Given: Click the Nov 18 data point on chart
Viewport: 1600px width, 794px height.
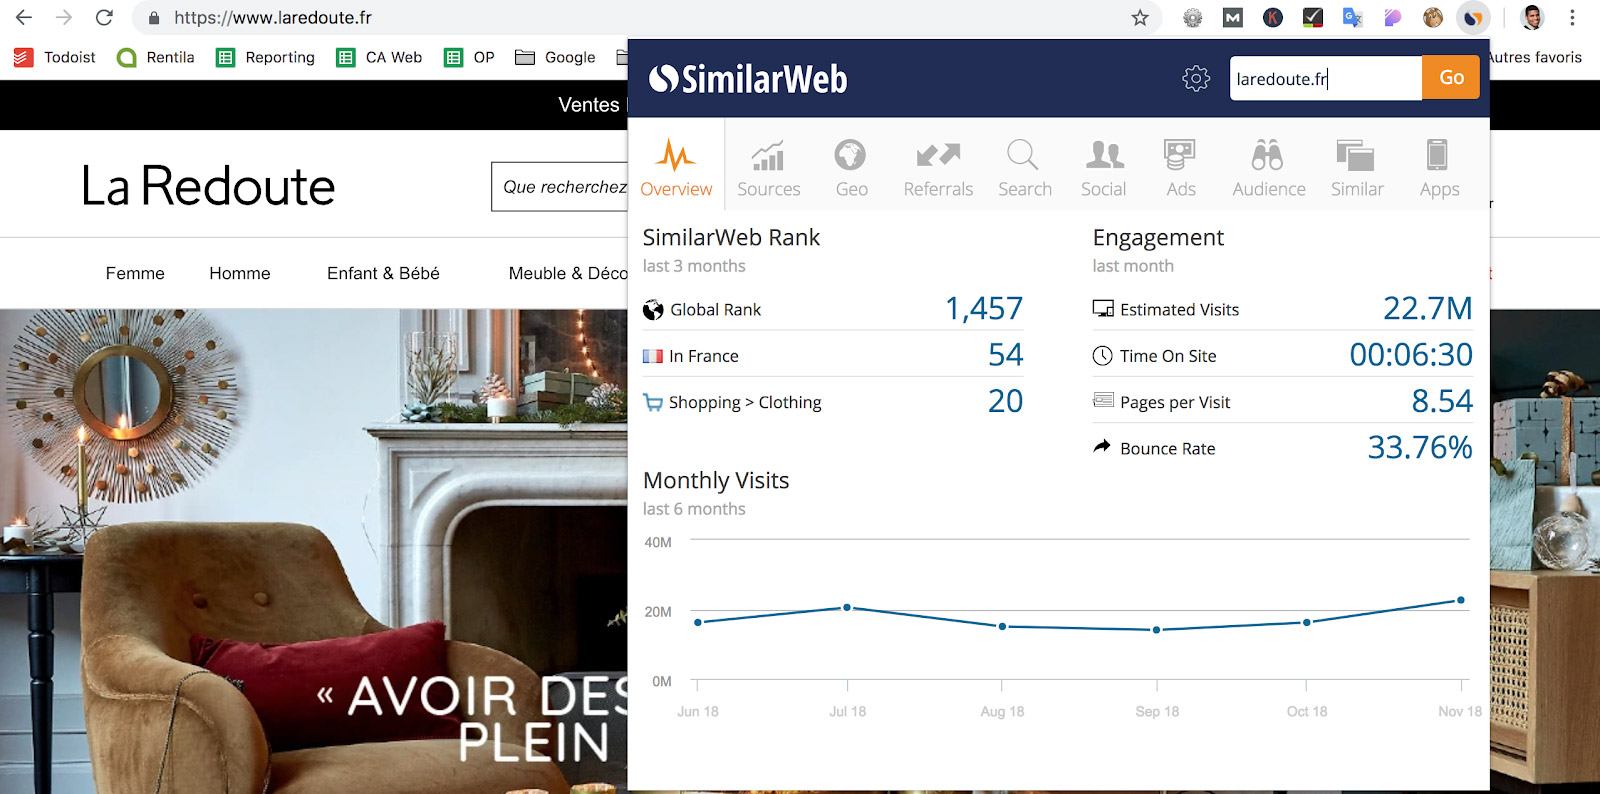Looking at the screenshot, I should click(1461, 600).
